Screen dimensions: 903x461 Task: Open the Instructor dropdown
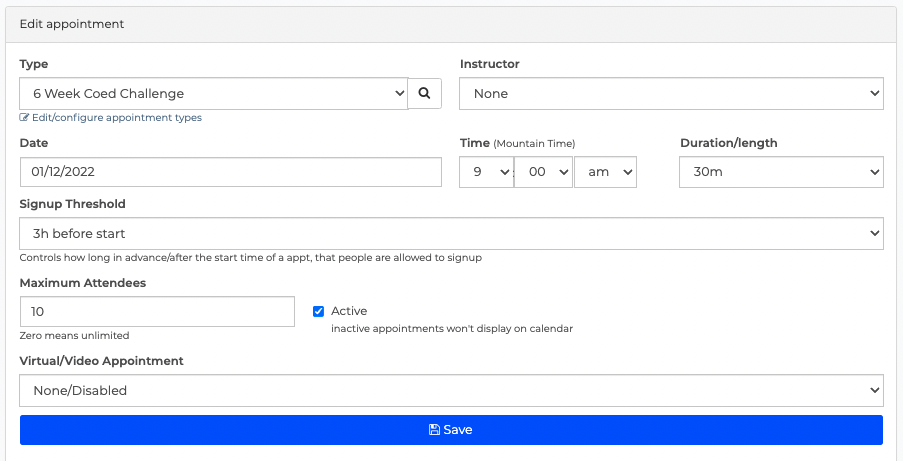tap(671, 93)
